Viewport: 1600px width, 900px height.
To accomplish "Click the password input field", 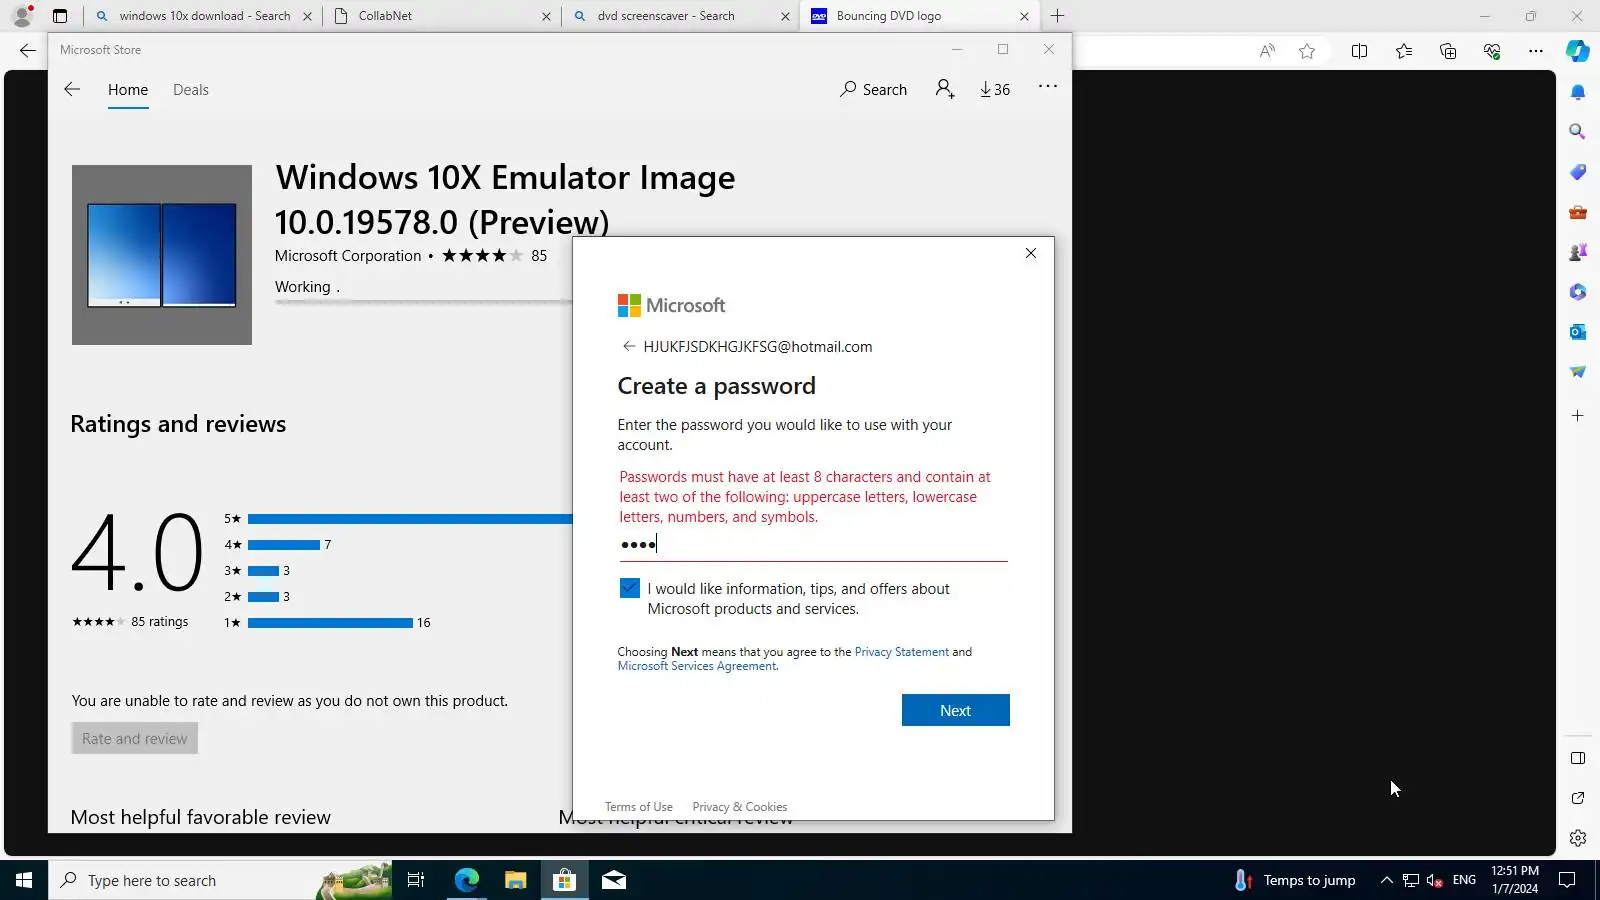I will point(813,545).
